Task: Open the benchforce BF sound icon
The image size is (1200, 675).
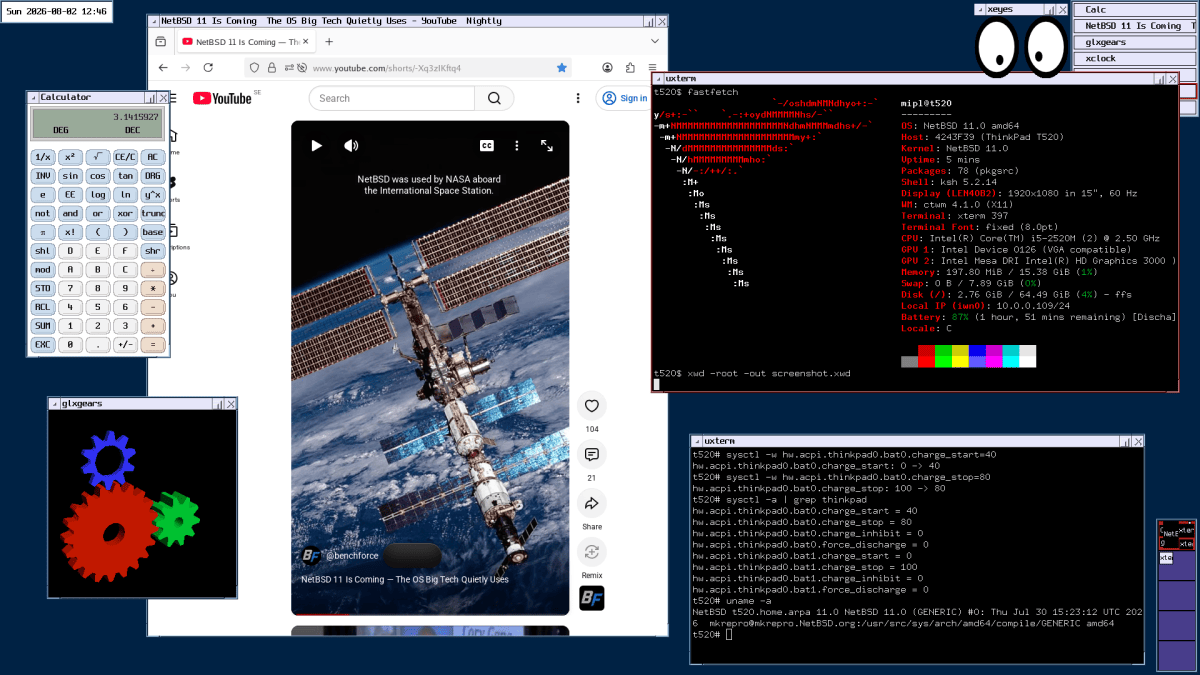Action: tap(592, 598)
